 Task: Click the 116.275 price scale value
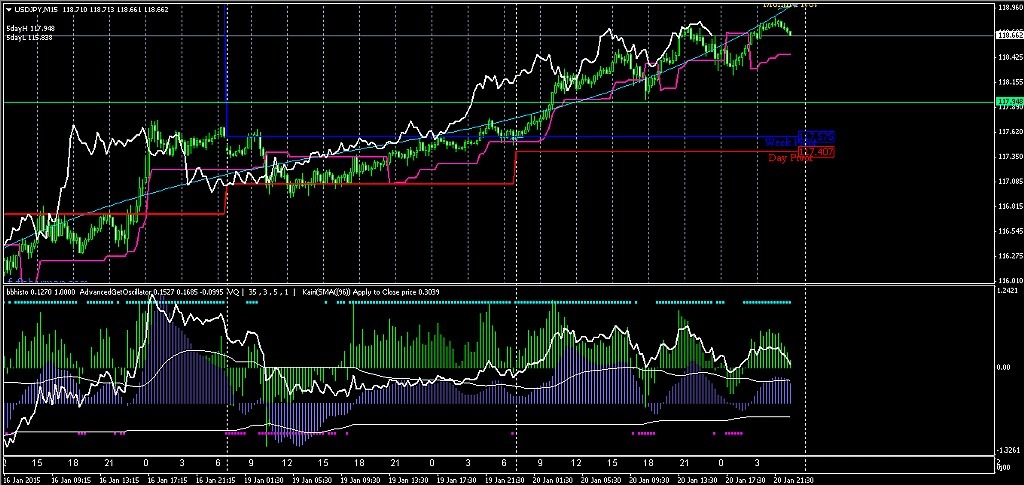(x=1010, y=256)
